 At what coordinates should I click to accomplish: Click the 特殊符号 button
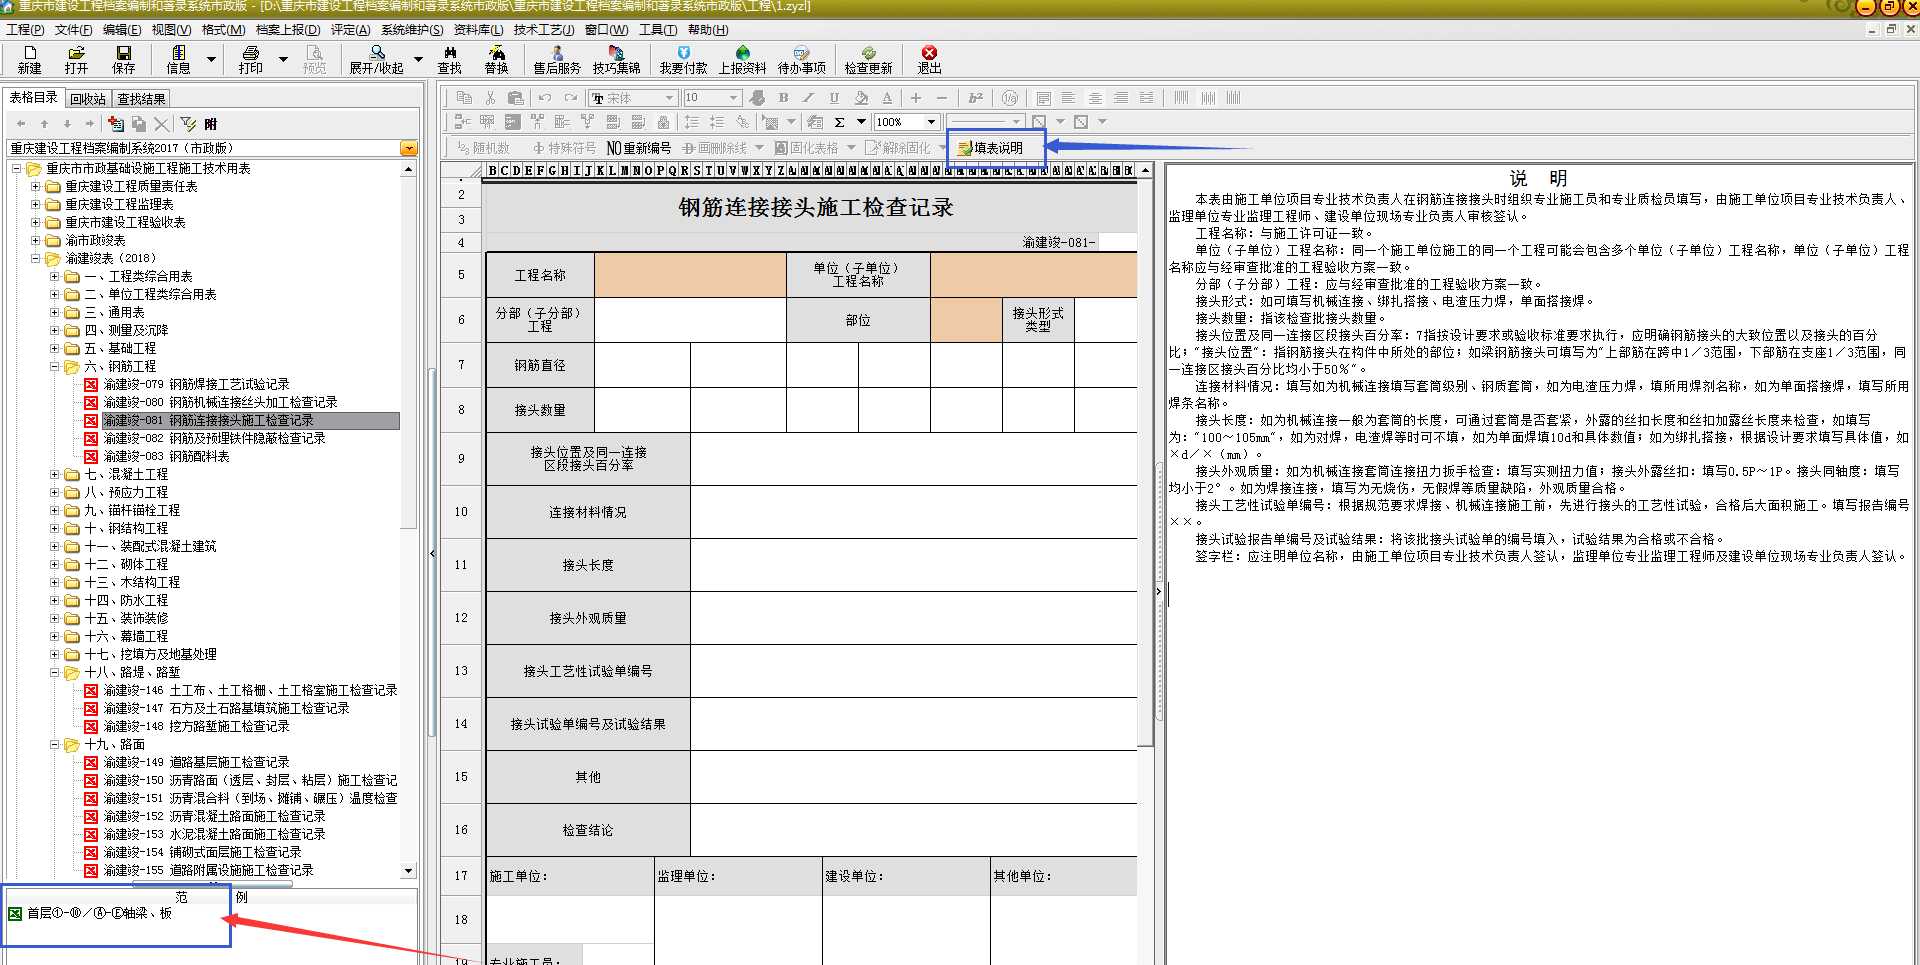565,148
